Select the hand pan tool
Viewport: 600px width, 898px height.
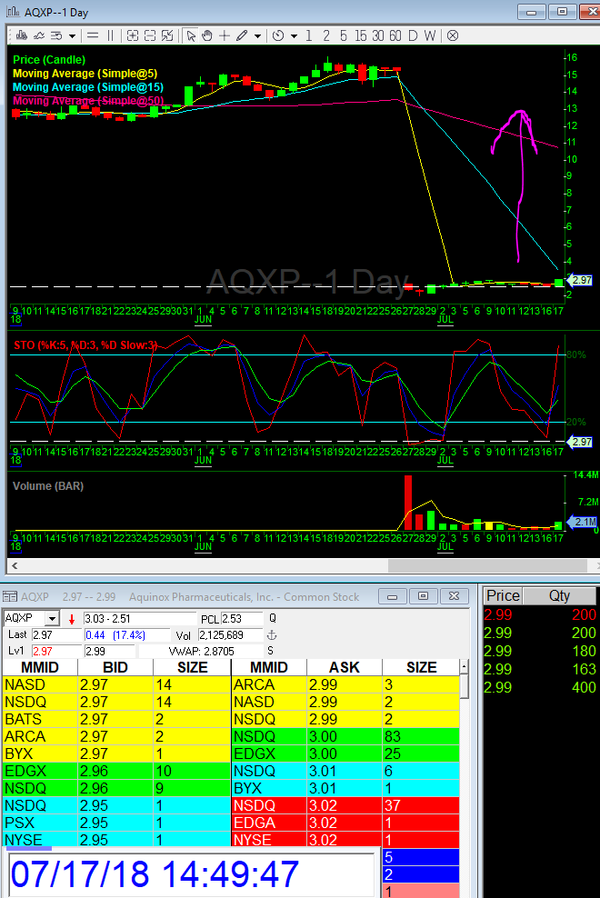coord(207,35)
